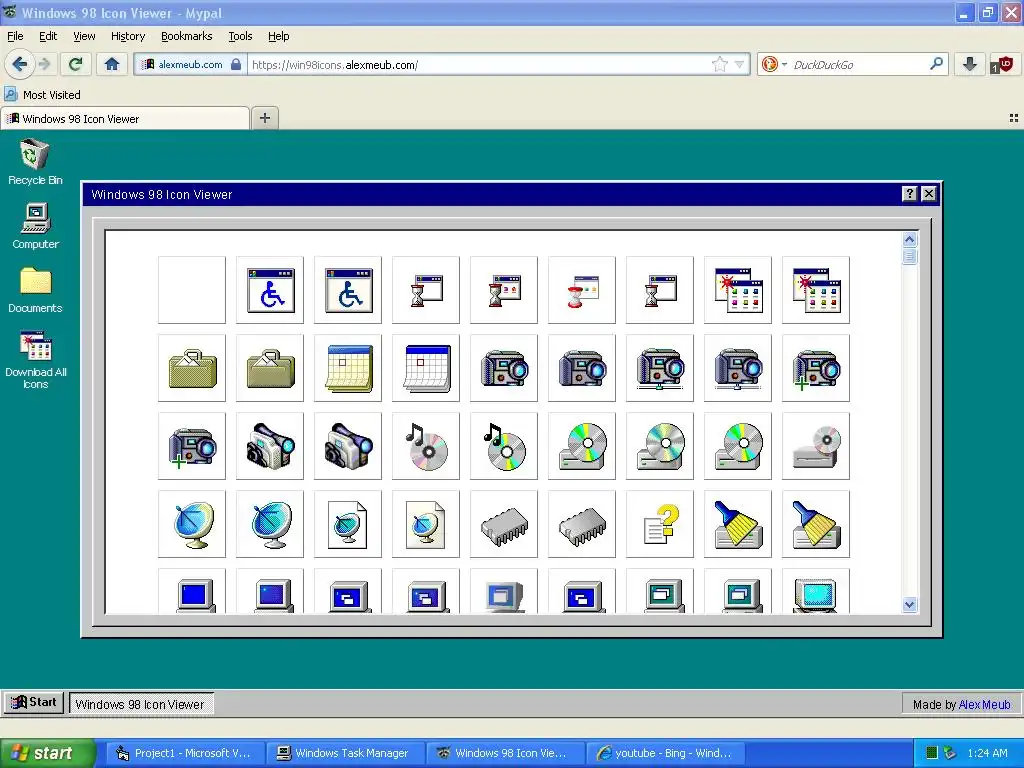Click the list all tabs icon
The image size is (1024, 768).
1014,118
